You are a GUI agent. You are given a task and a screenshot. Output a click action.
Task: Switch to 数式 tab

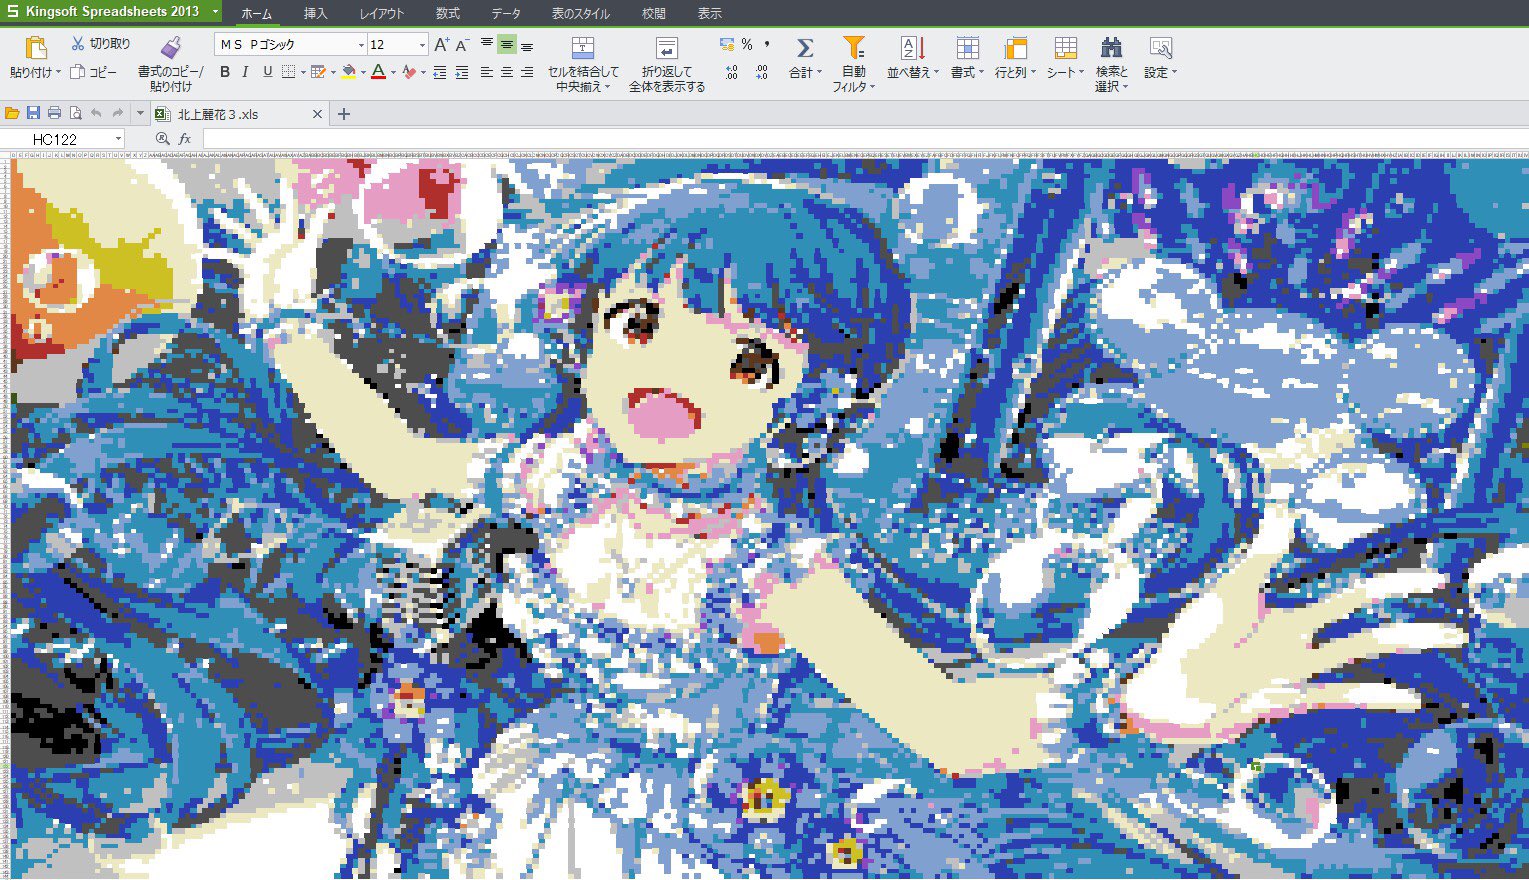click(x=448, y=14)
